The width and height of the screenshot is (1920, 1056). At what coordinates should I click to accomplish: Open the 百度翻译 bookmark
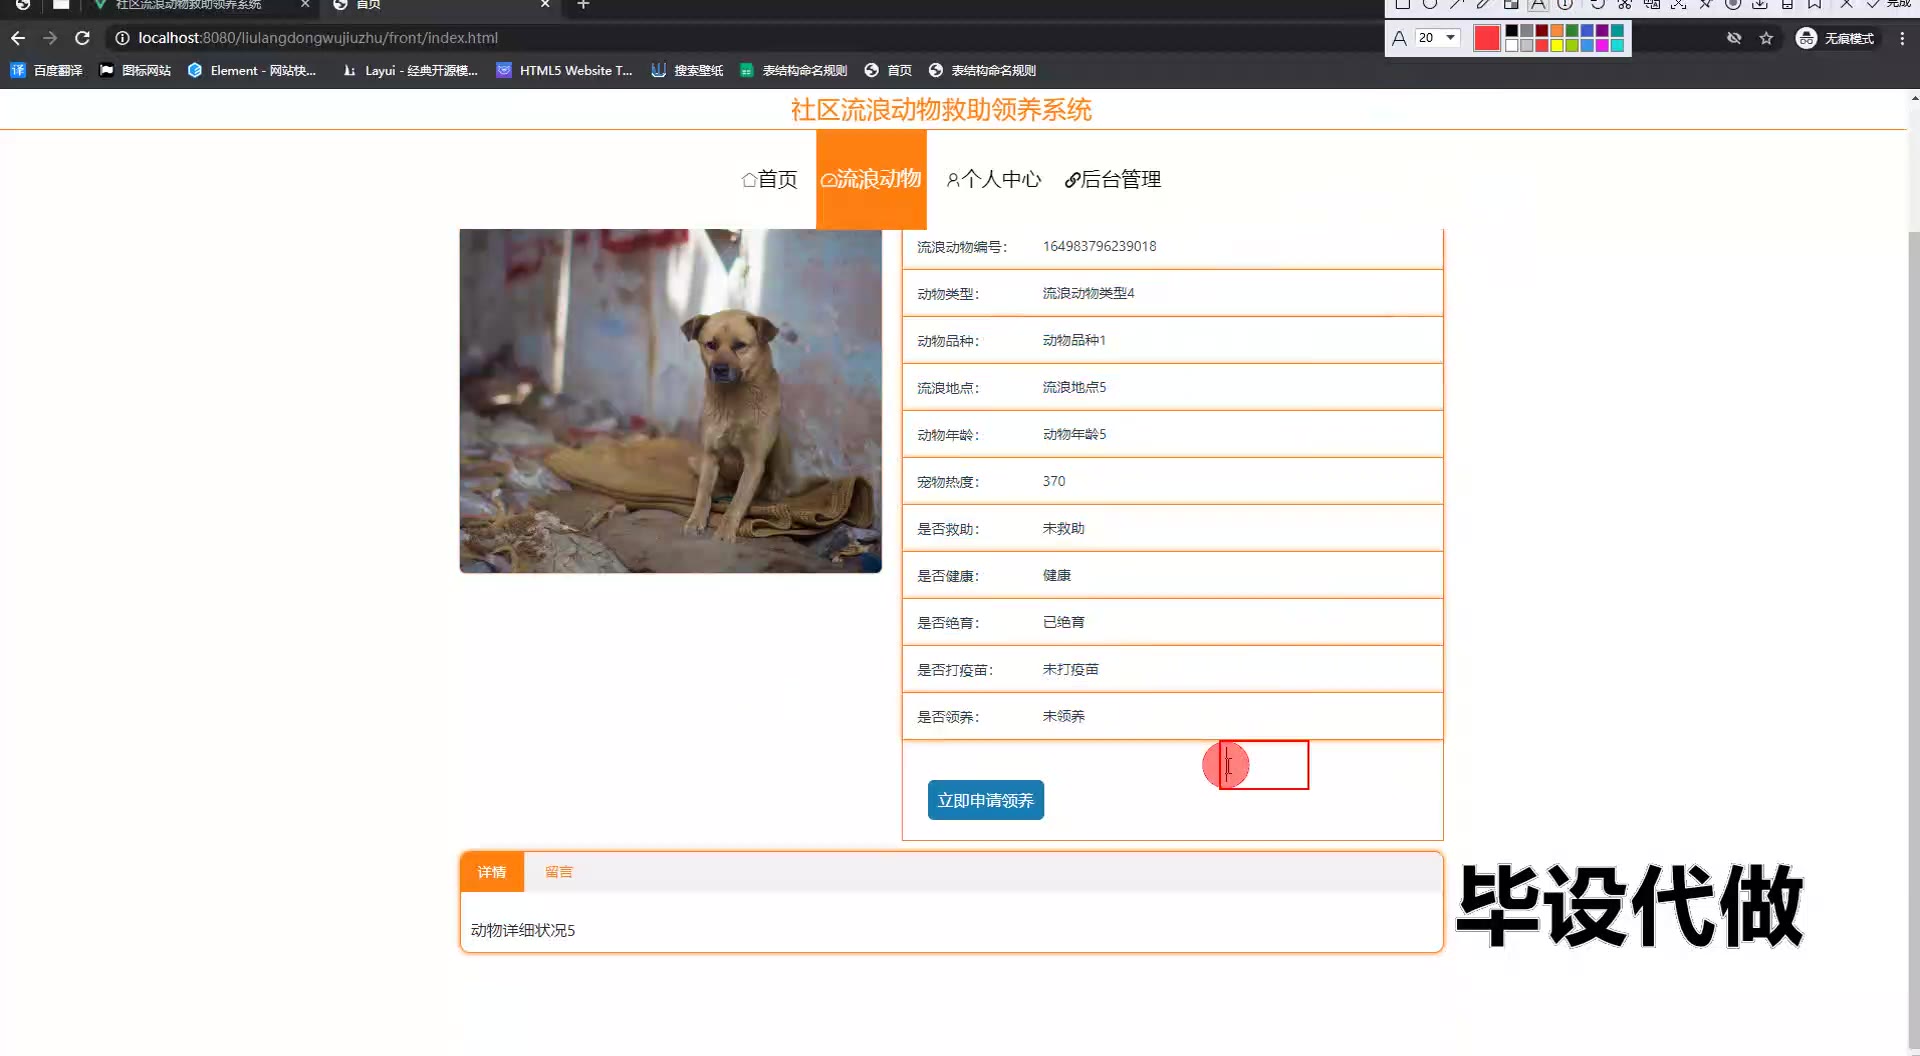(47, 70)
